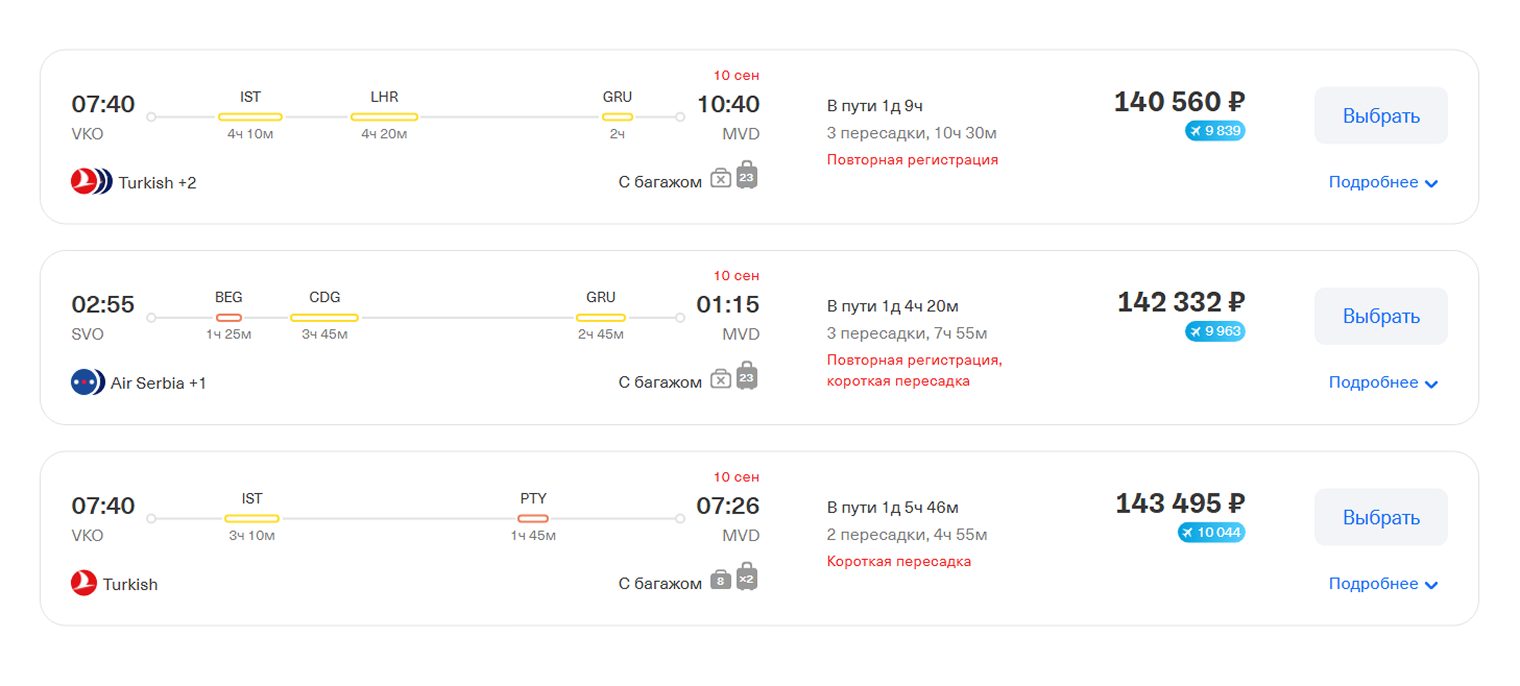1520x686 pixels.
Task: Expand Подробнее for the 140 560 ₽ flight
Action: pos(1382,182)
